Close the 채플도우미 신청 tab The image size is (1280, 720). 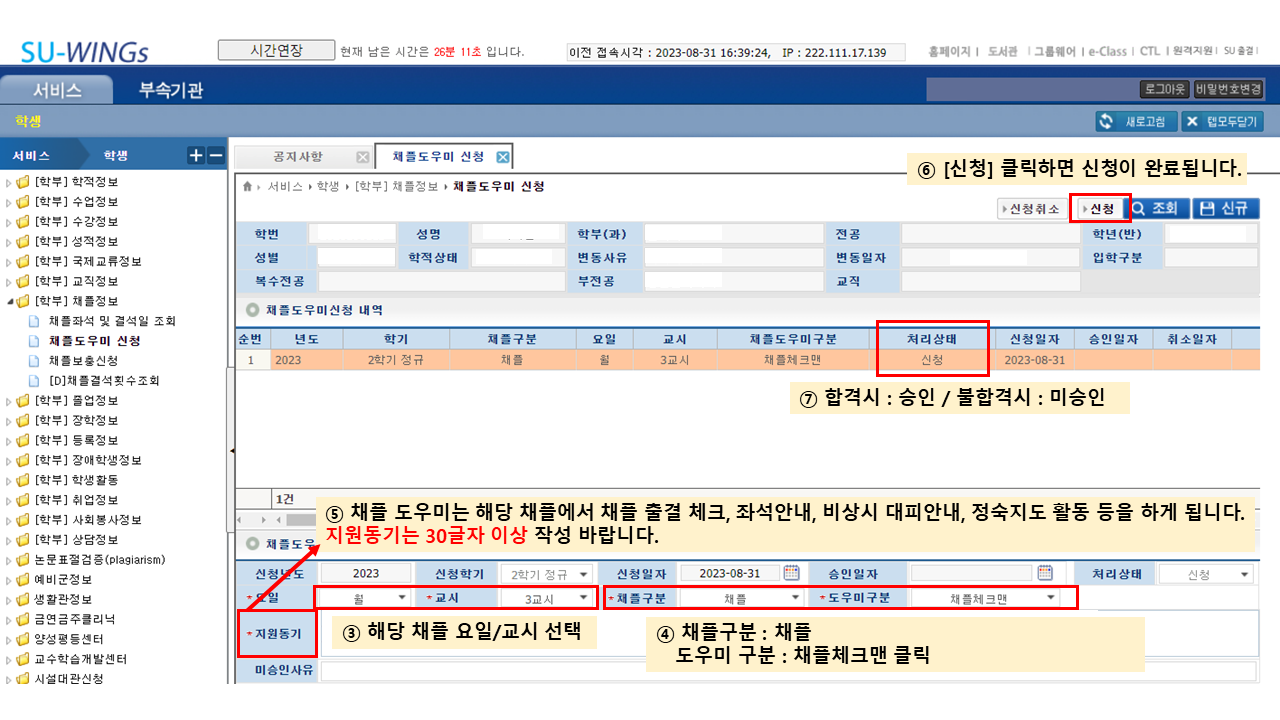[x=503, y=157]
